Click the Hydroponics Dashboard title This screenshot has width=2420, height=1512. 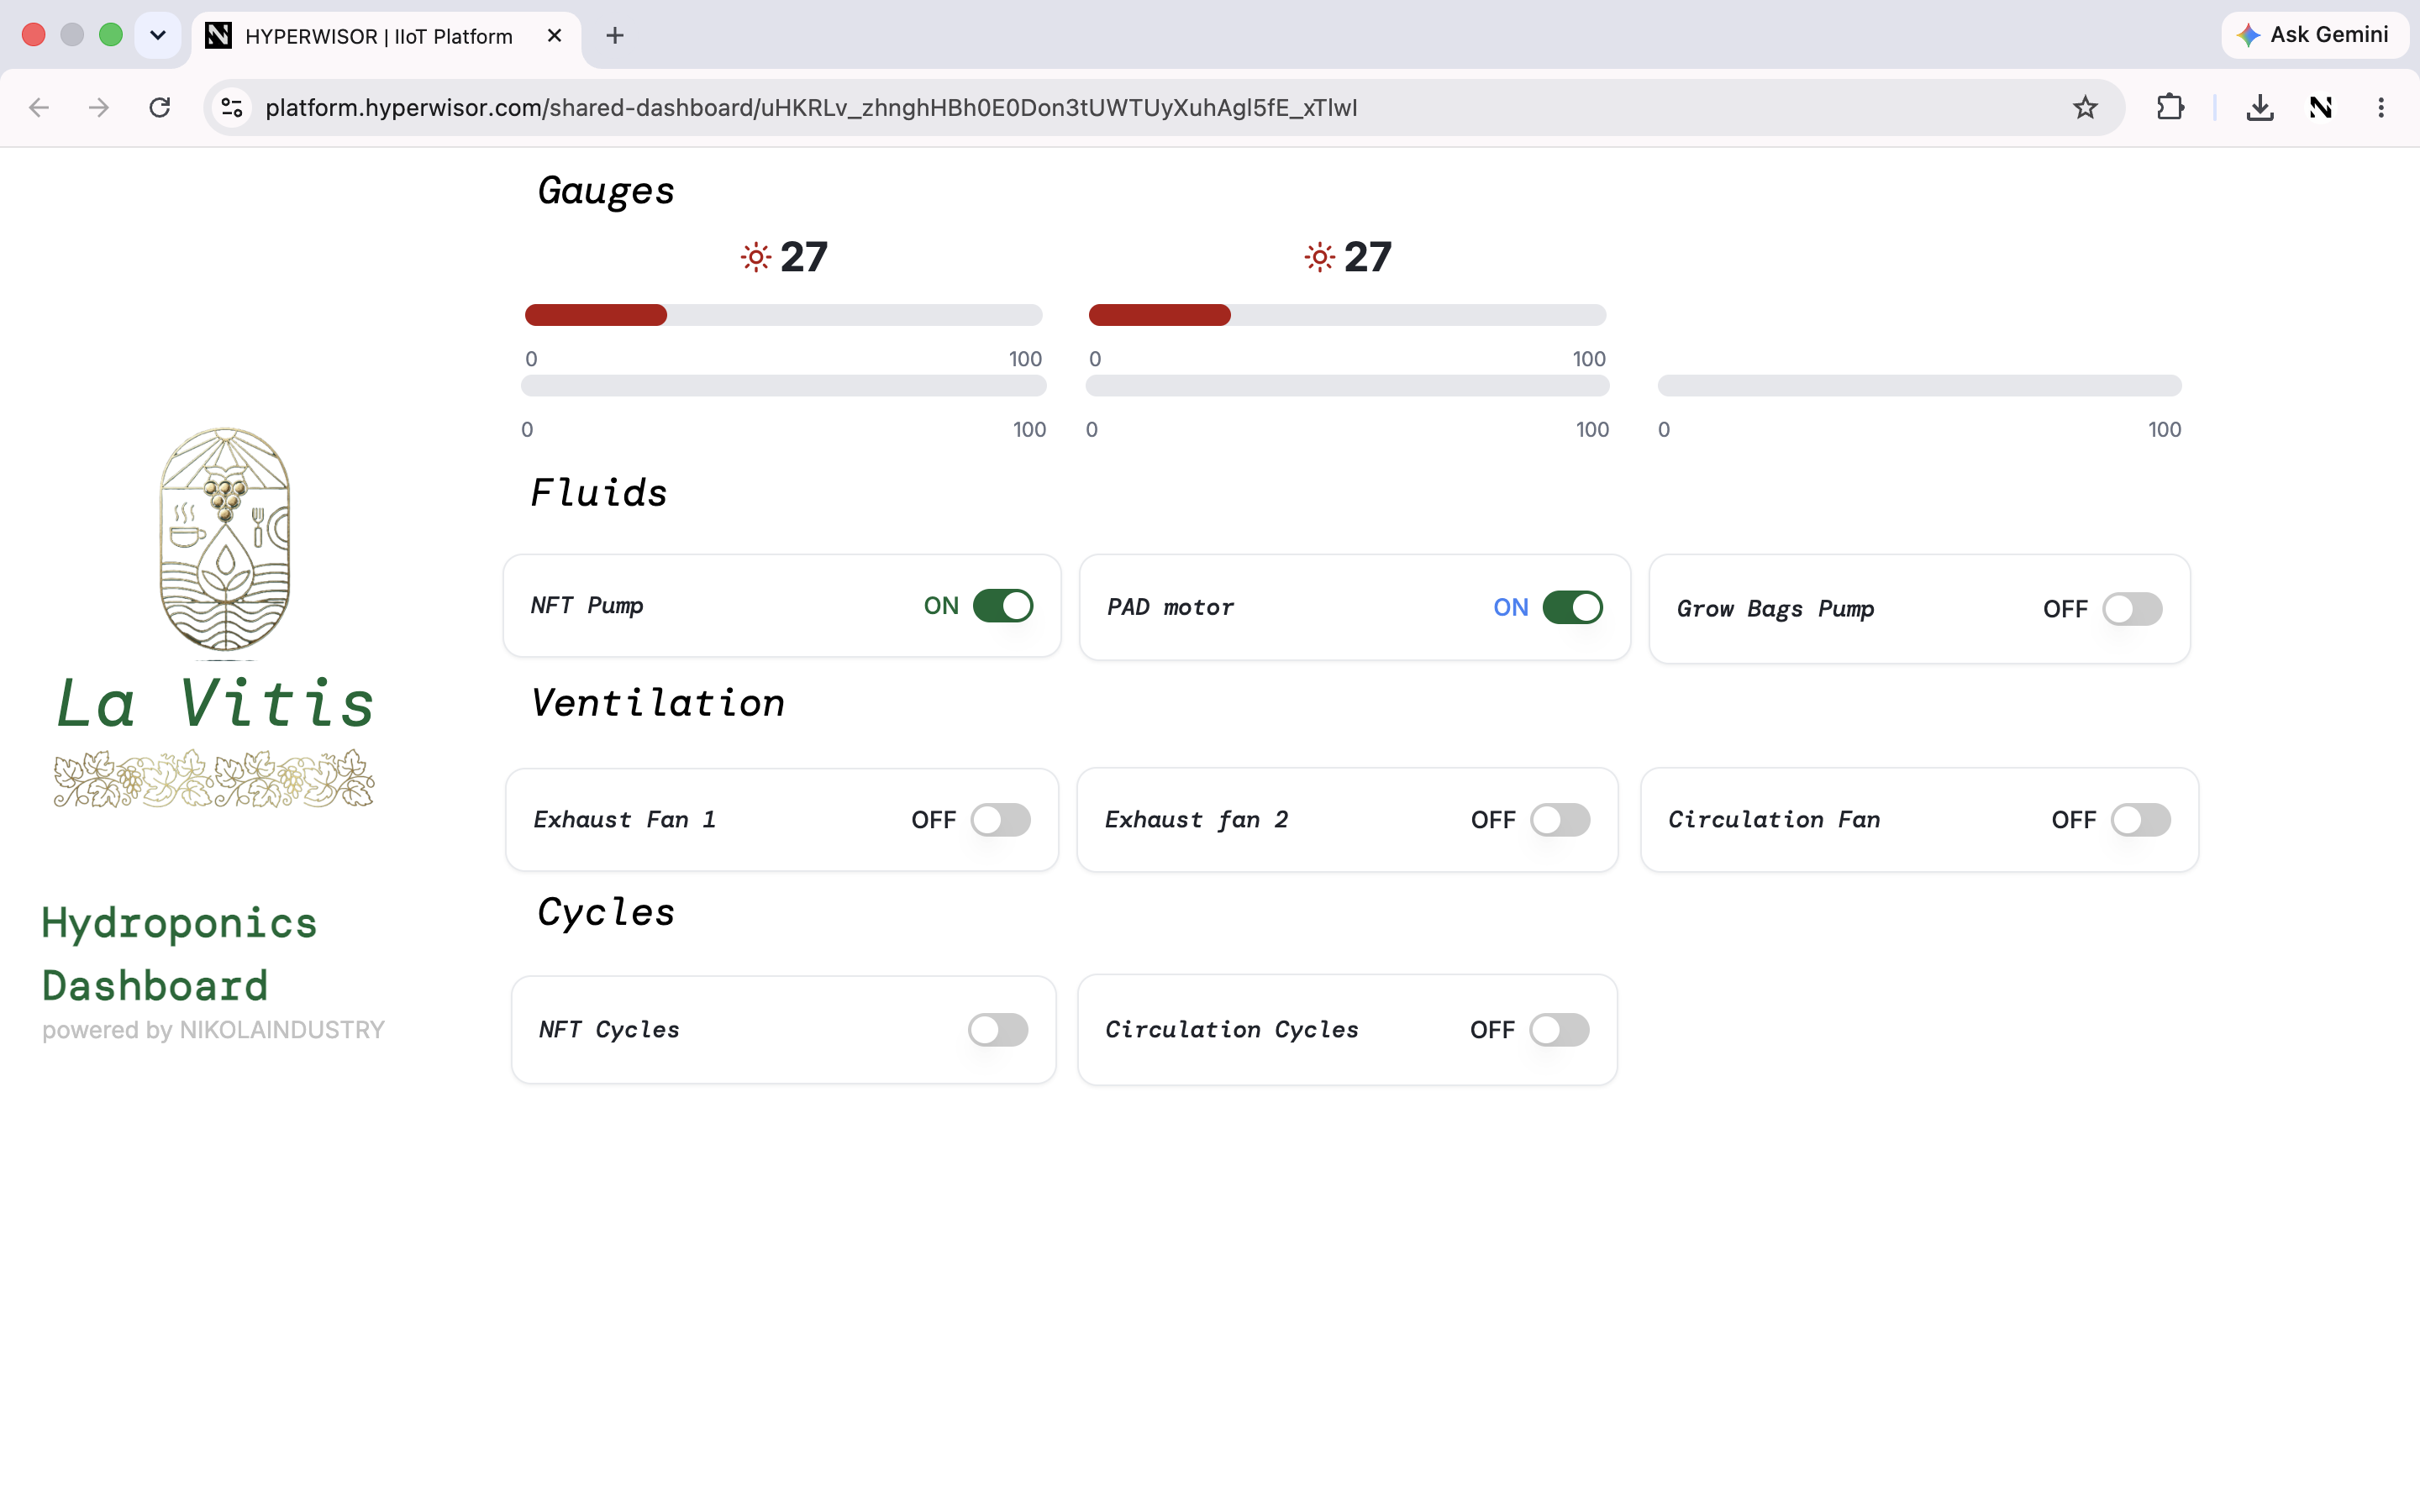point(179,954)
